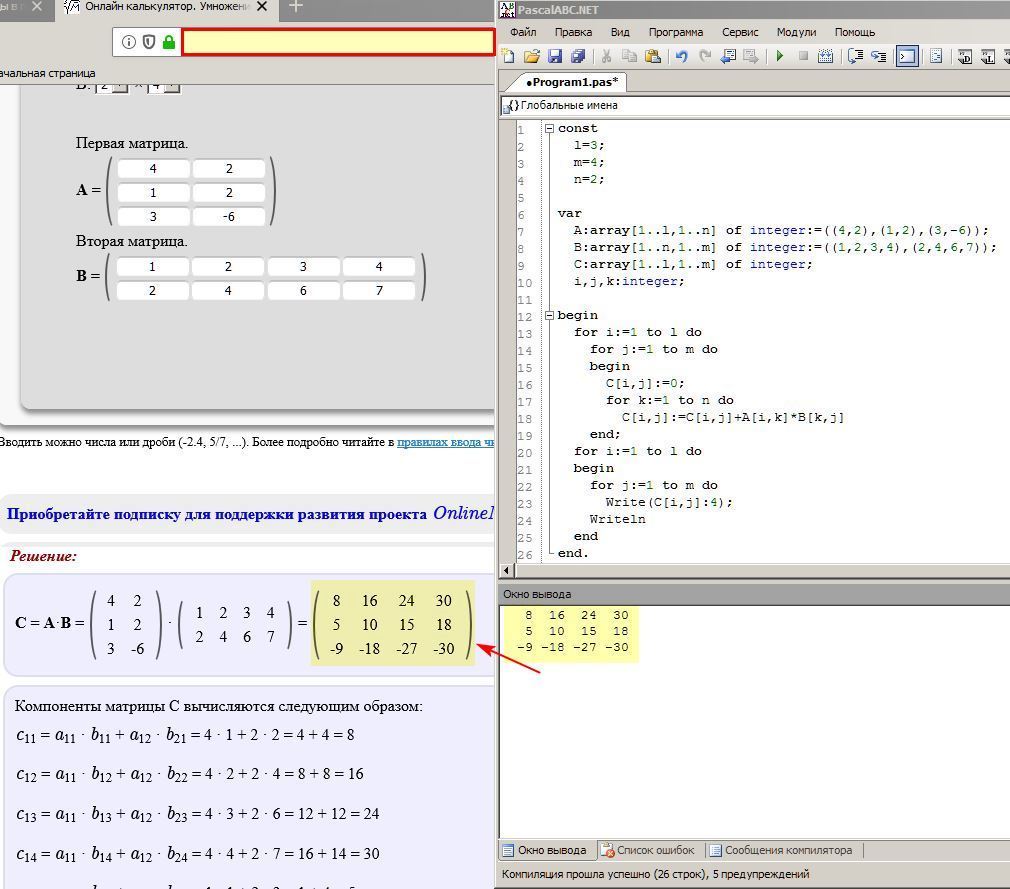Collapse the main begin block fold marker

(x=549, y=315)
